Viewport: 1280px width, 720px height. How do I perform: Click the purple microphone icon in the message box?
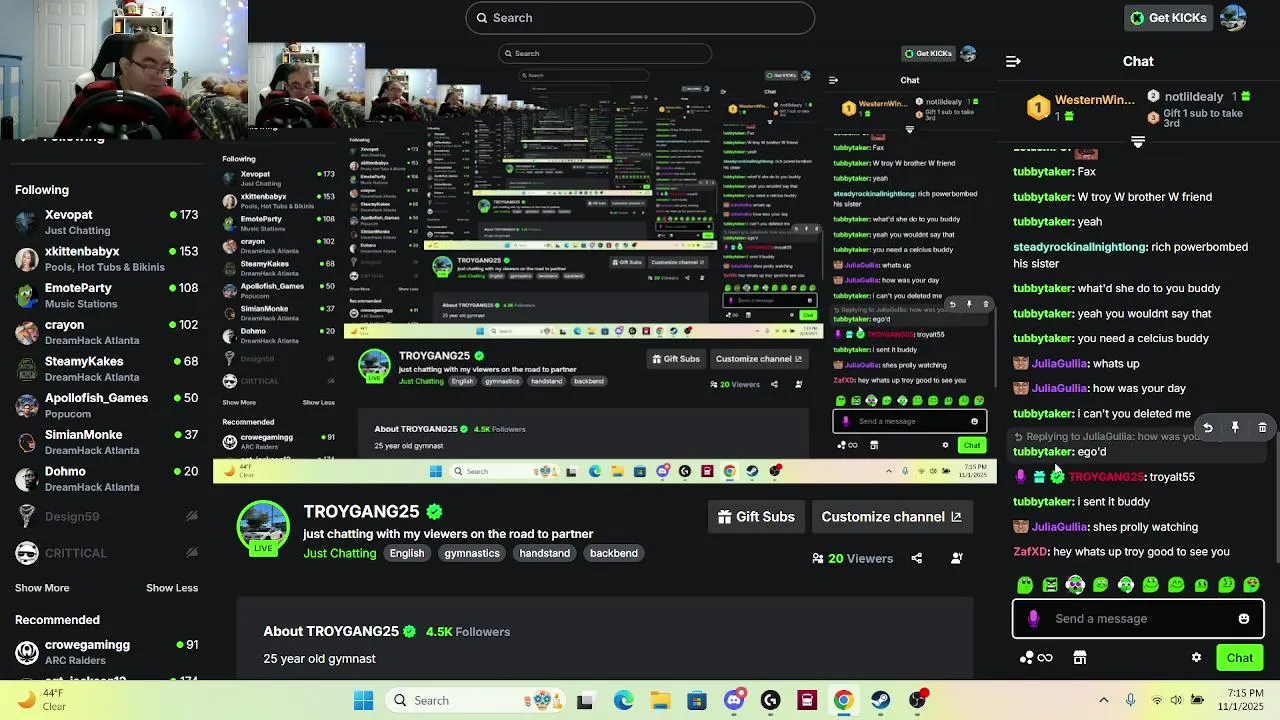pyautogui.click(x=1033, y=619)
